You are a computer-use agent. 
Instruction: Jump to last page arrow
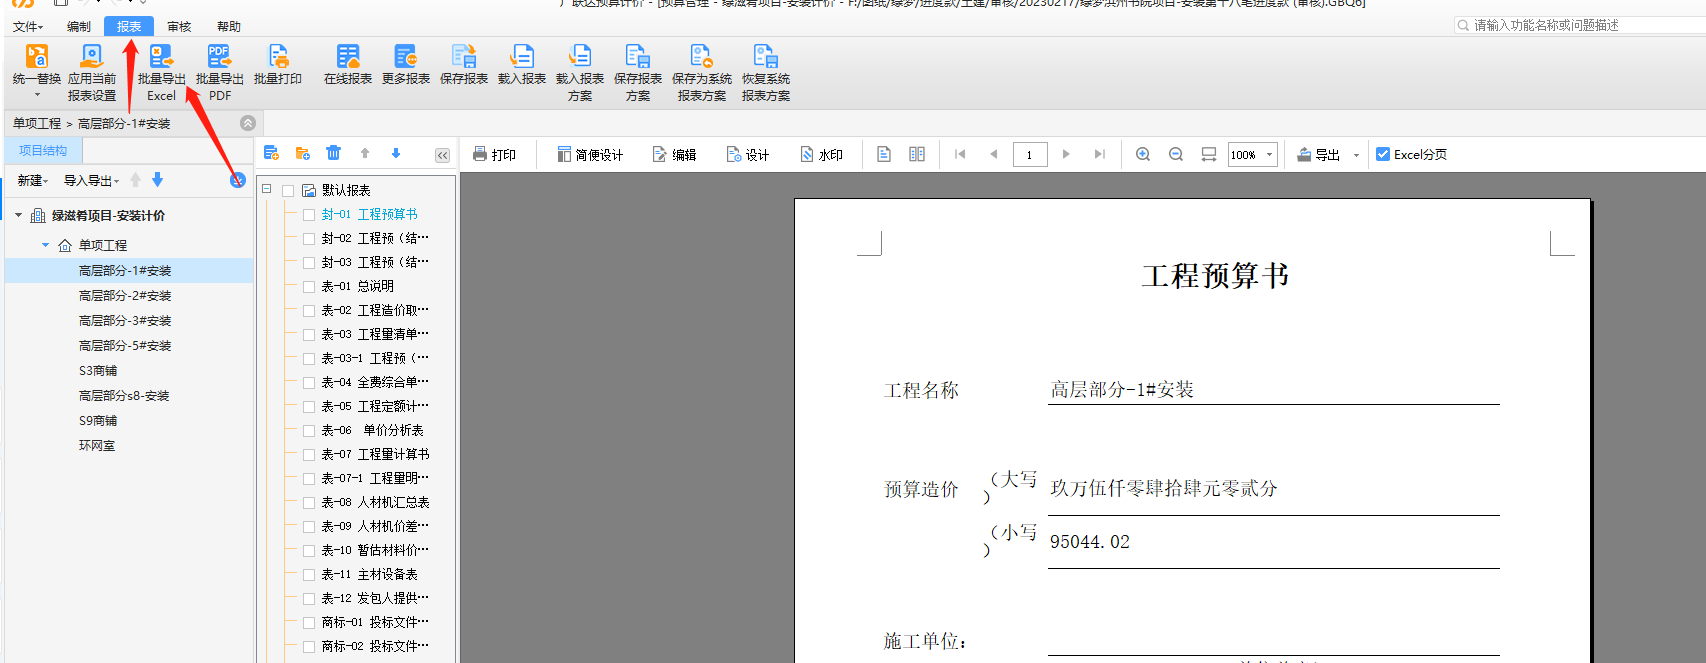(1099, 154)
